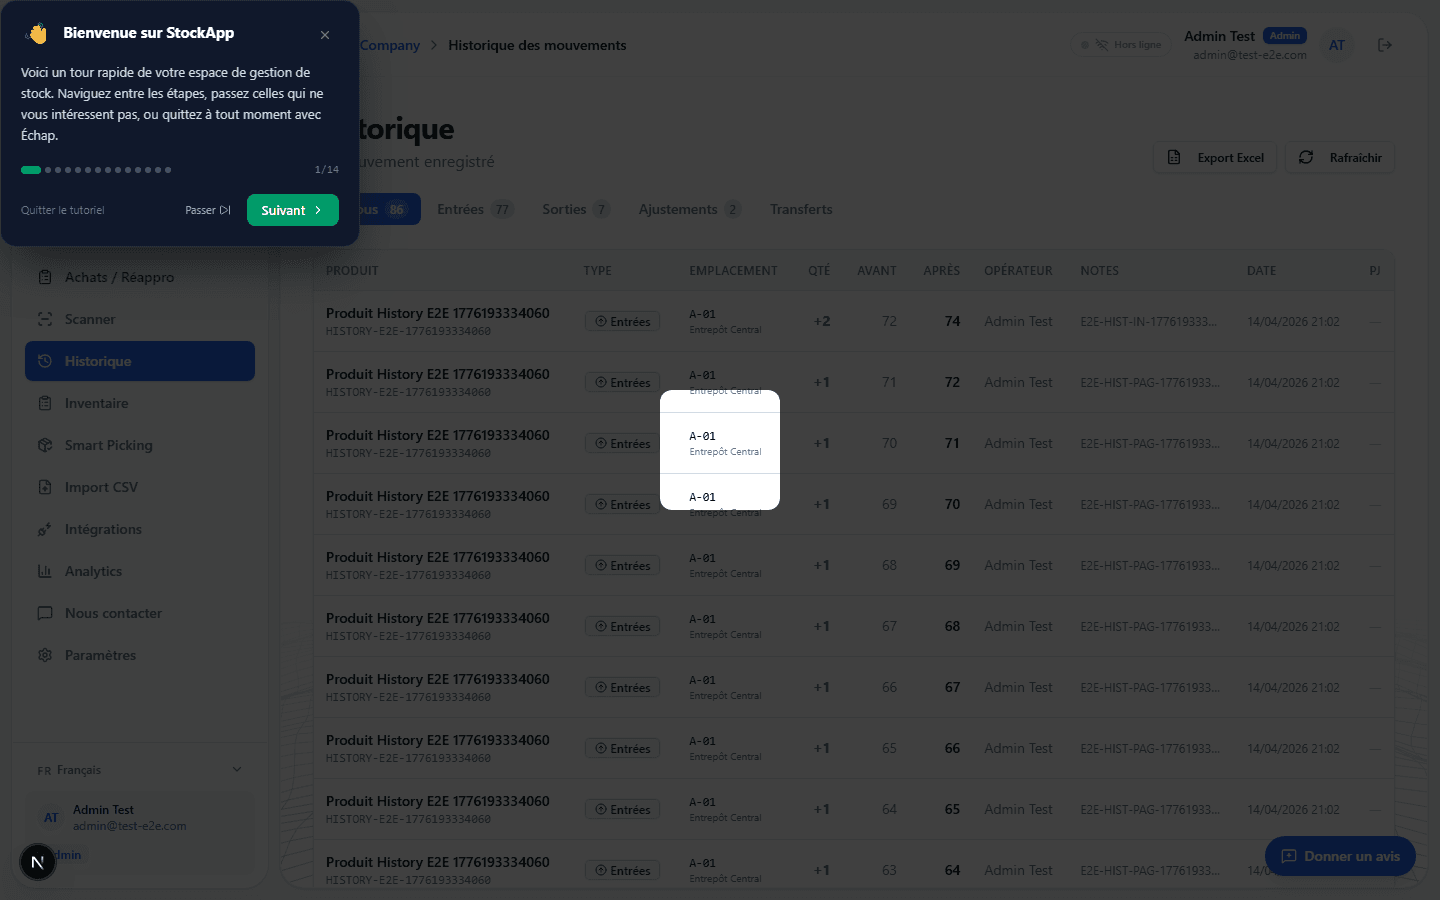Click Quitter le tutoriel link

click(x=63, y=210)
